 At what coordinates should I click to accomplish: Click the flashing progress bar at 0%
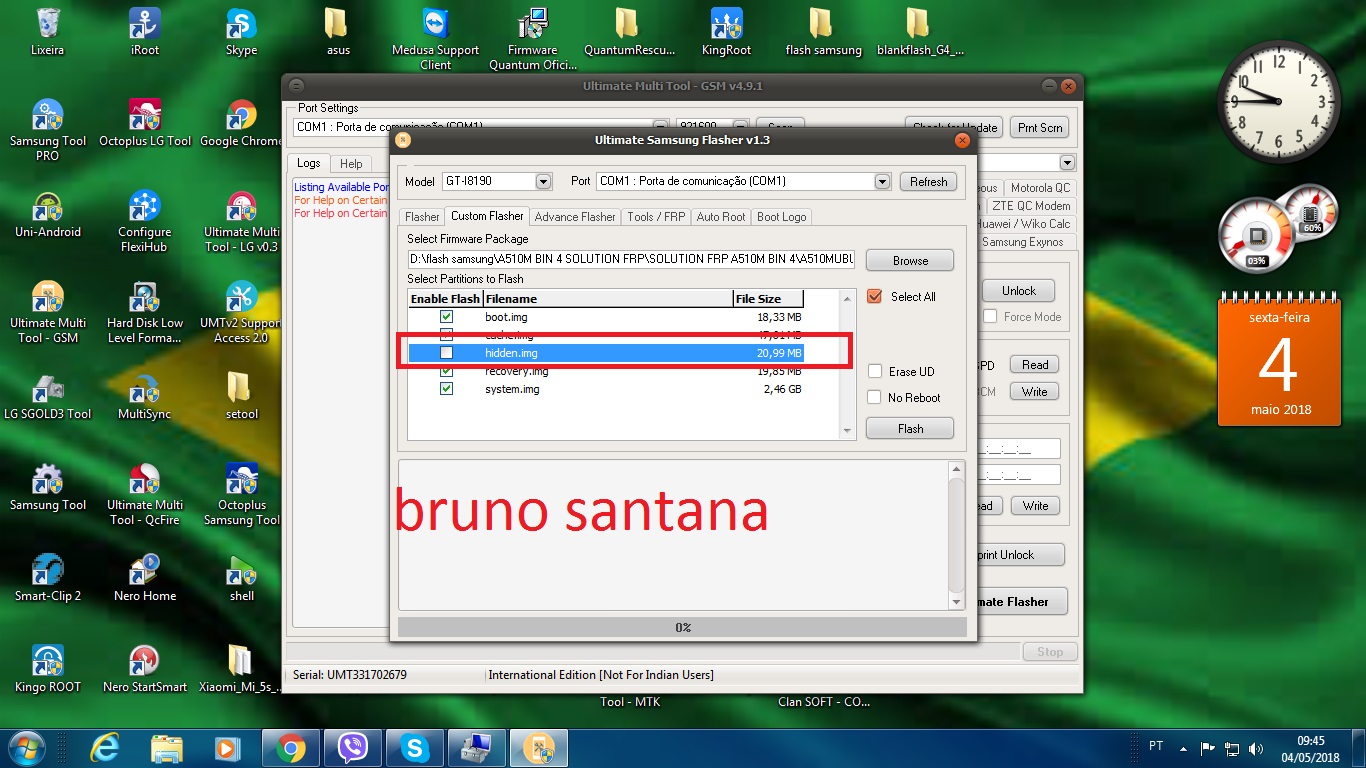(x=682, y=628)
